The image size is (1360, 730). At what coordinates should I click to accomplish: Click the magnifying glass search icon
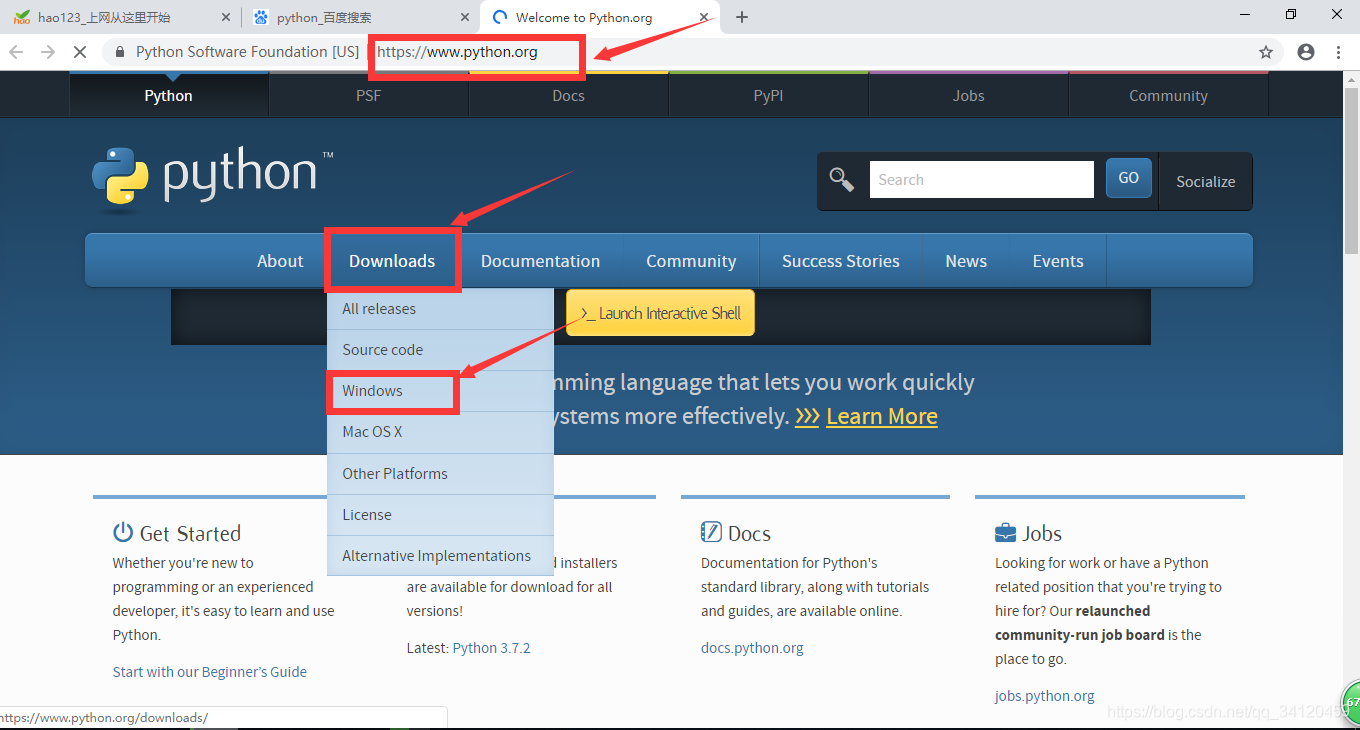(842, 180)
